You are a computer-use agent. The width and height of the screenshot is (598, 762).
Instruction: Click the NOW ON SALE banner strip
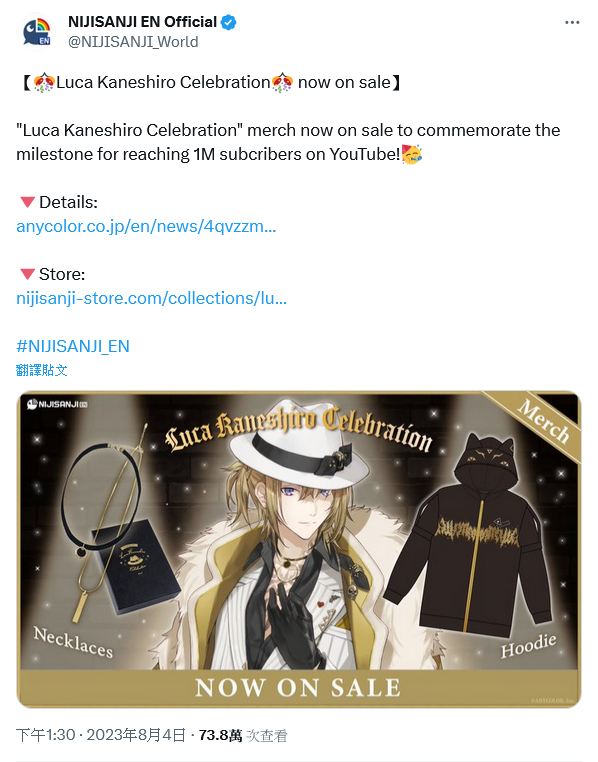coord(299,688)
